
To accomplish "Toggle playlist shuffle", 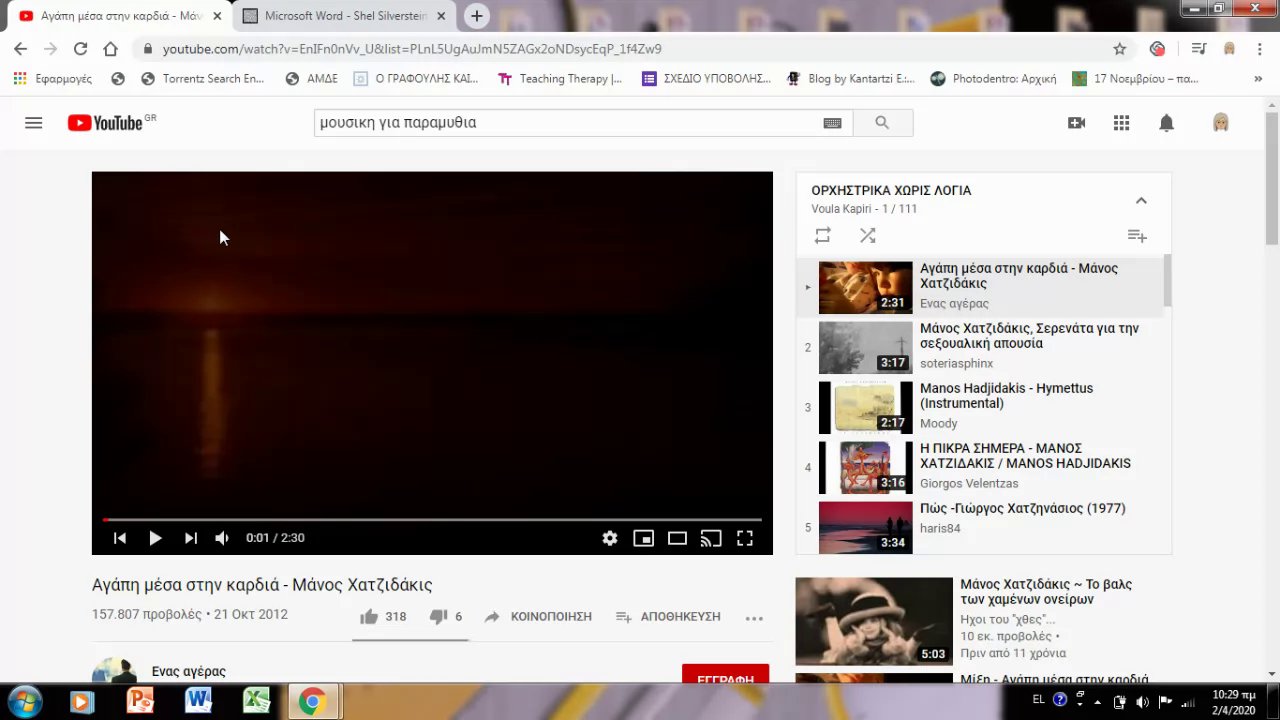I will click(x=867, y=236).
